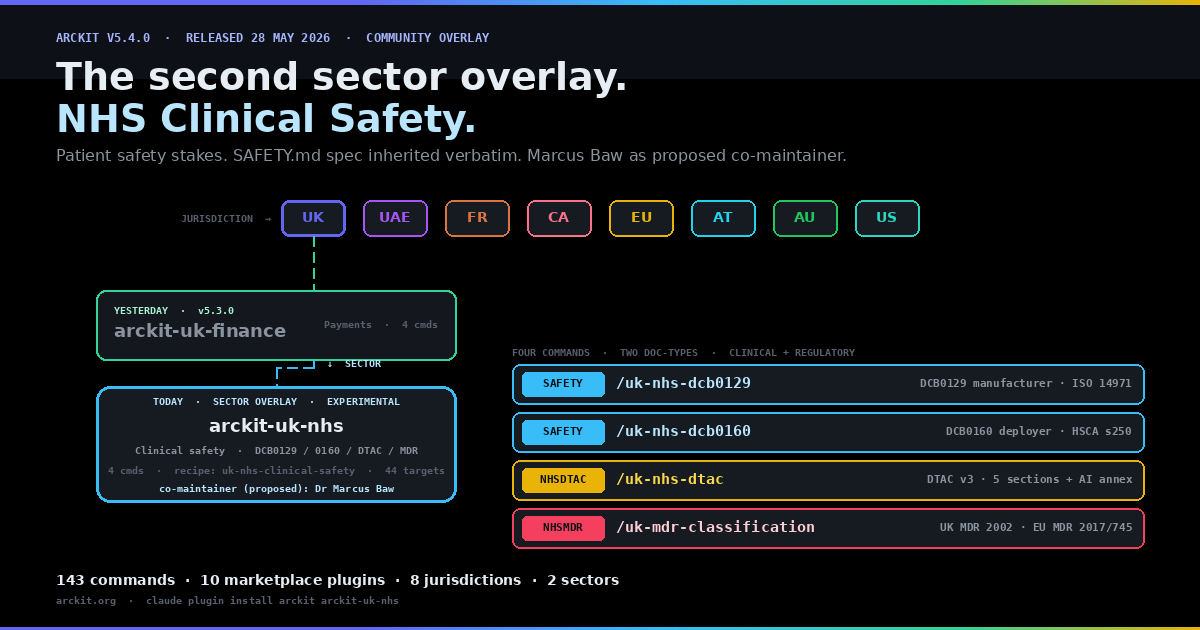Click 'co-maintainer (proposed): Dr Marcus Baw'
This screenshot has height=630, width=1200.
276,489
